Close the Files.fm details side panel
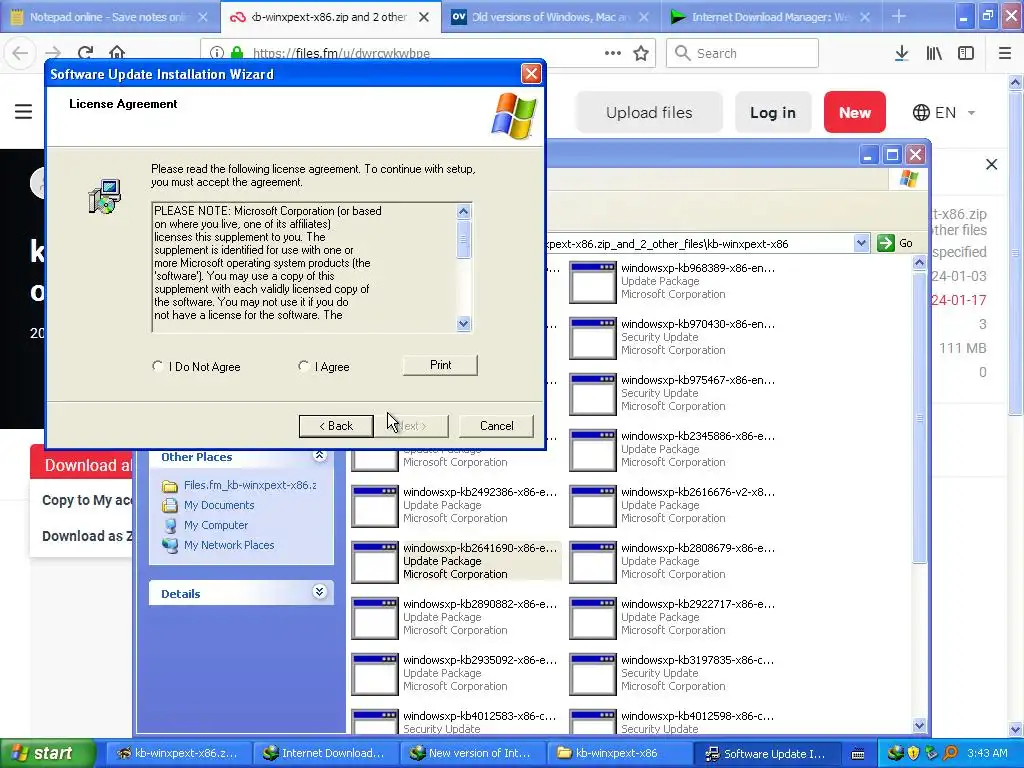1024x768 pixels. point(991,165)
